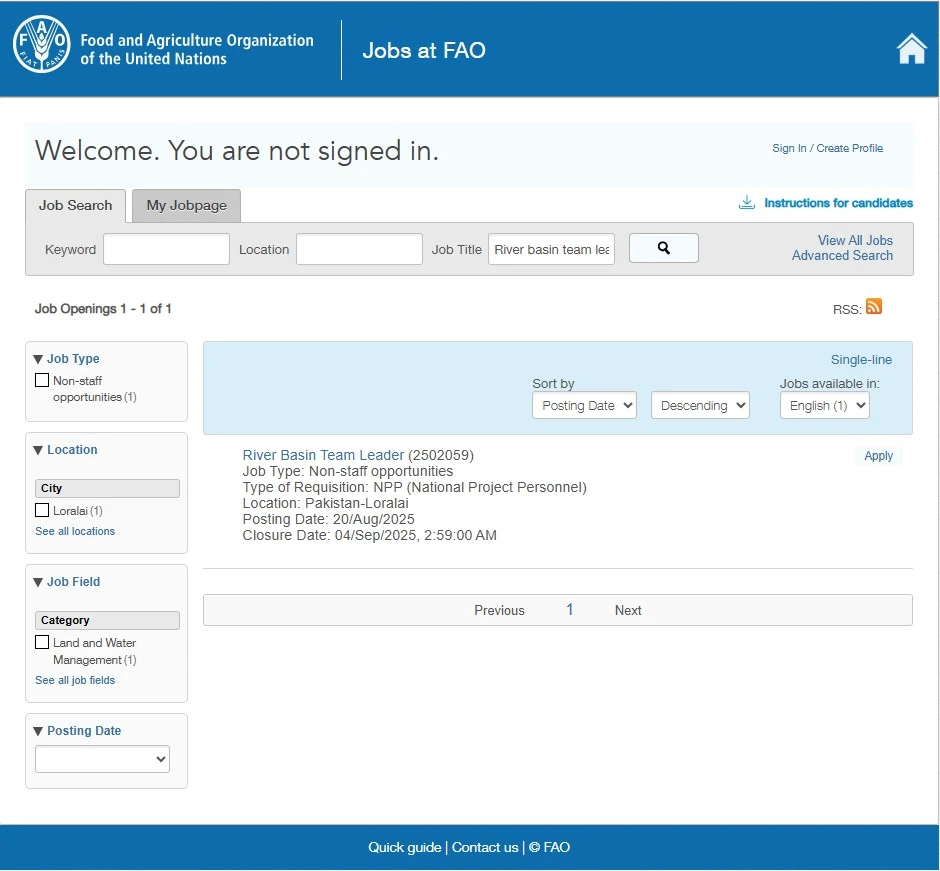The height and width of the screenshot is (871, 940).
Task: Click the magnifying glass search button
Action: tap(664, 248)
